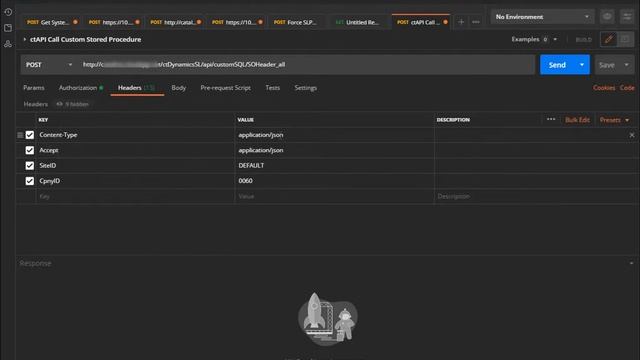640x360 pixels.
Task: Open the headers column options ellipsis
Action: [x=551, y=119]
